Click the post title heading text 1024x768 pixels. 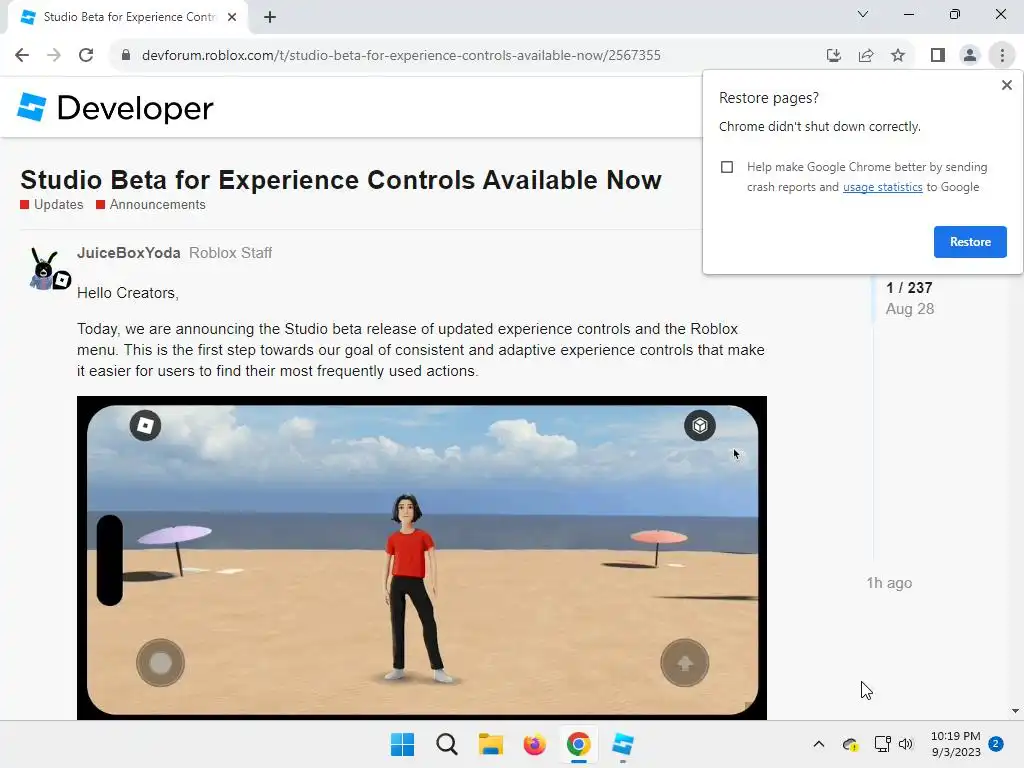pyautogui.click(x=341, y=180)
